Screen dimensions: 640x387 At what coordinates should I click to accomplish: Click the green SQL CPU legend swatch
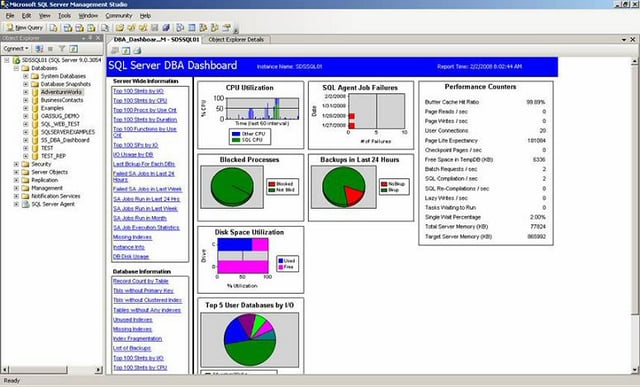tap(236, 140)
